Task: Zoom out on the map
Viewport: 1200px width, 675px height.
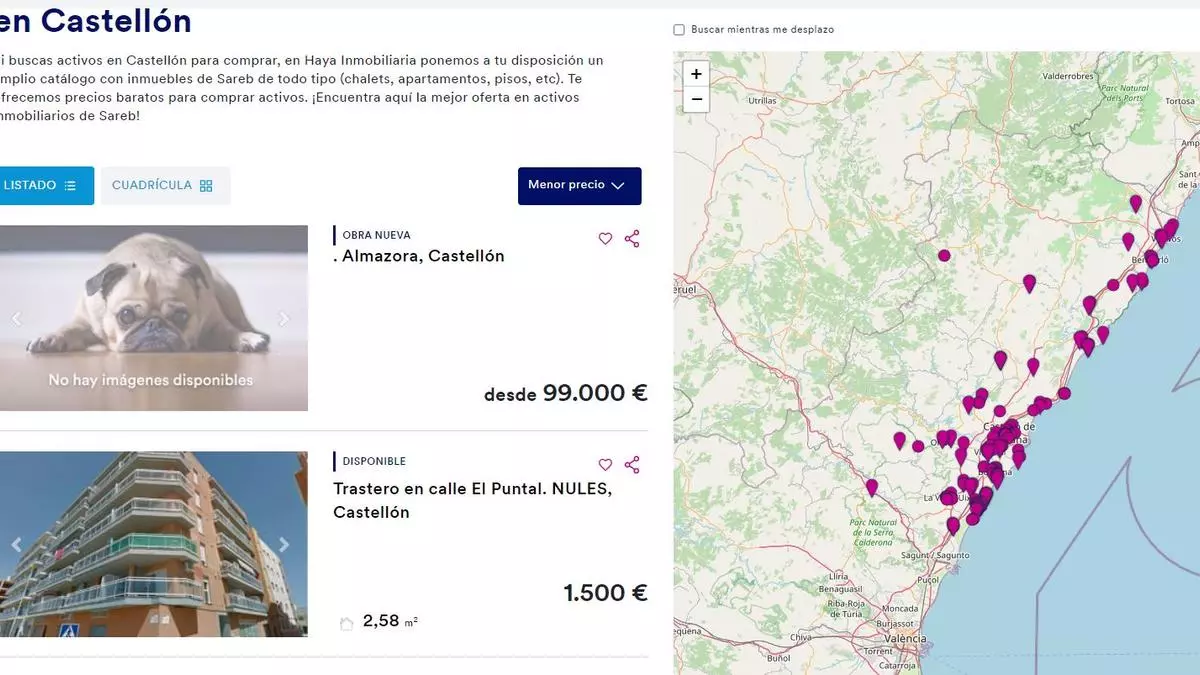Action: (696, 99)
